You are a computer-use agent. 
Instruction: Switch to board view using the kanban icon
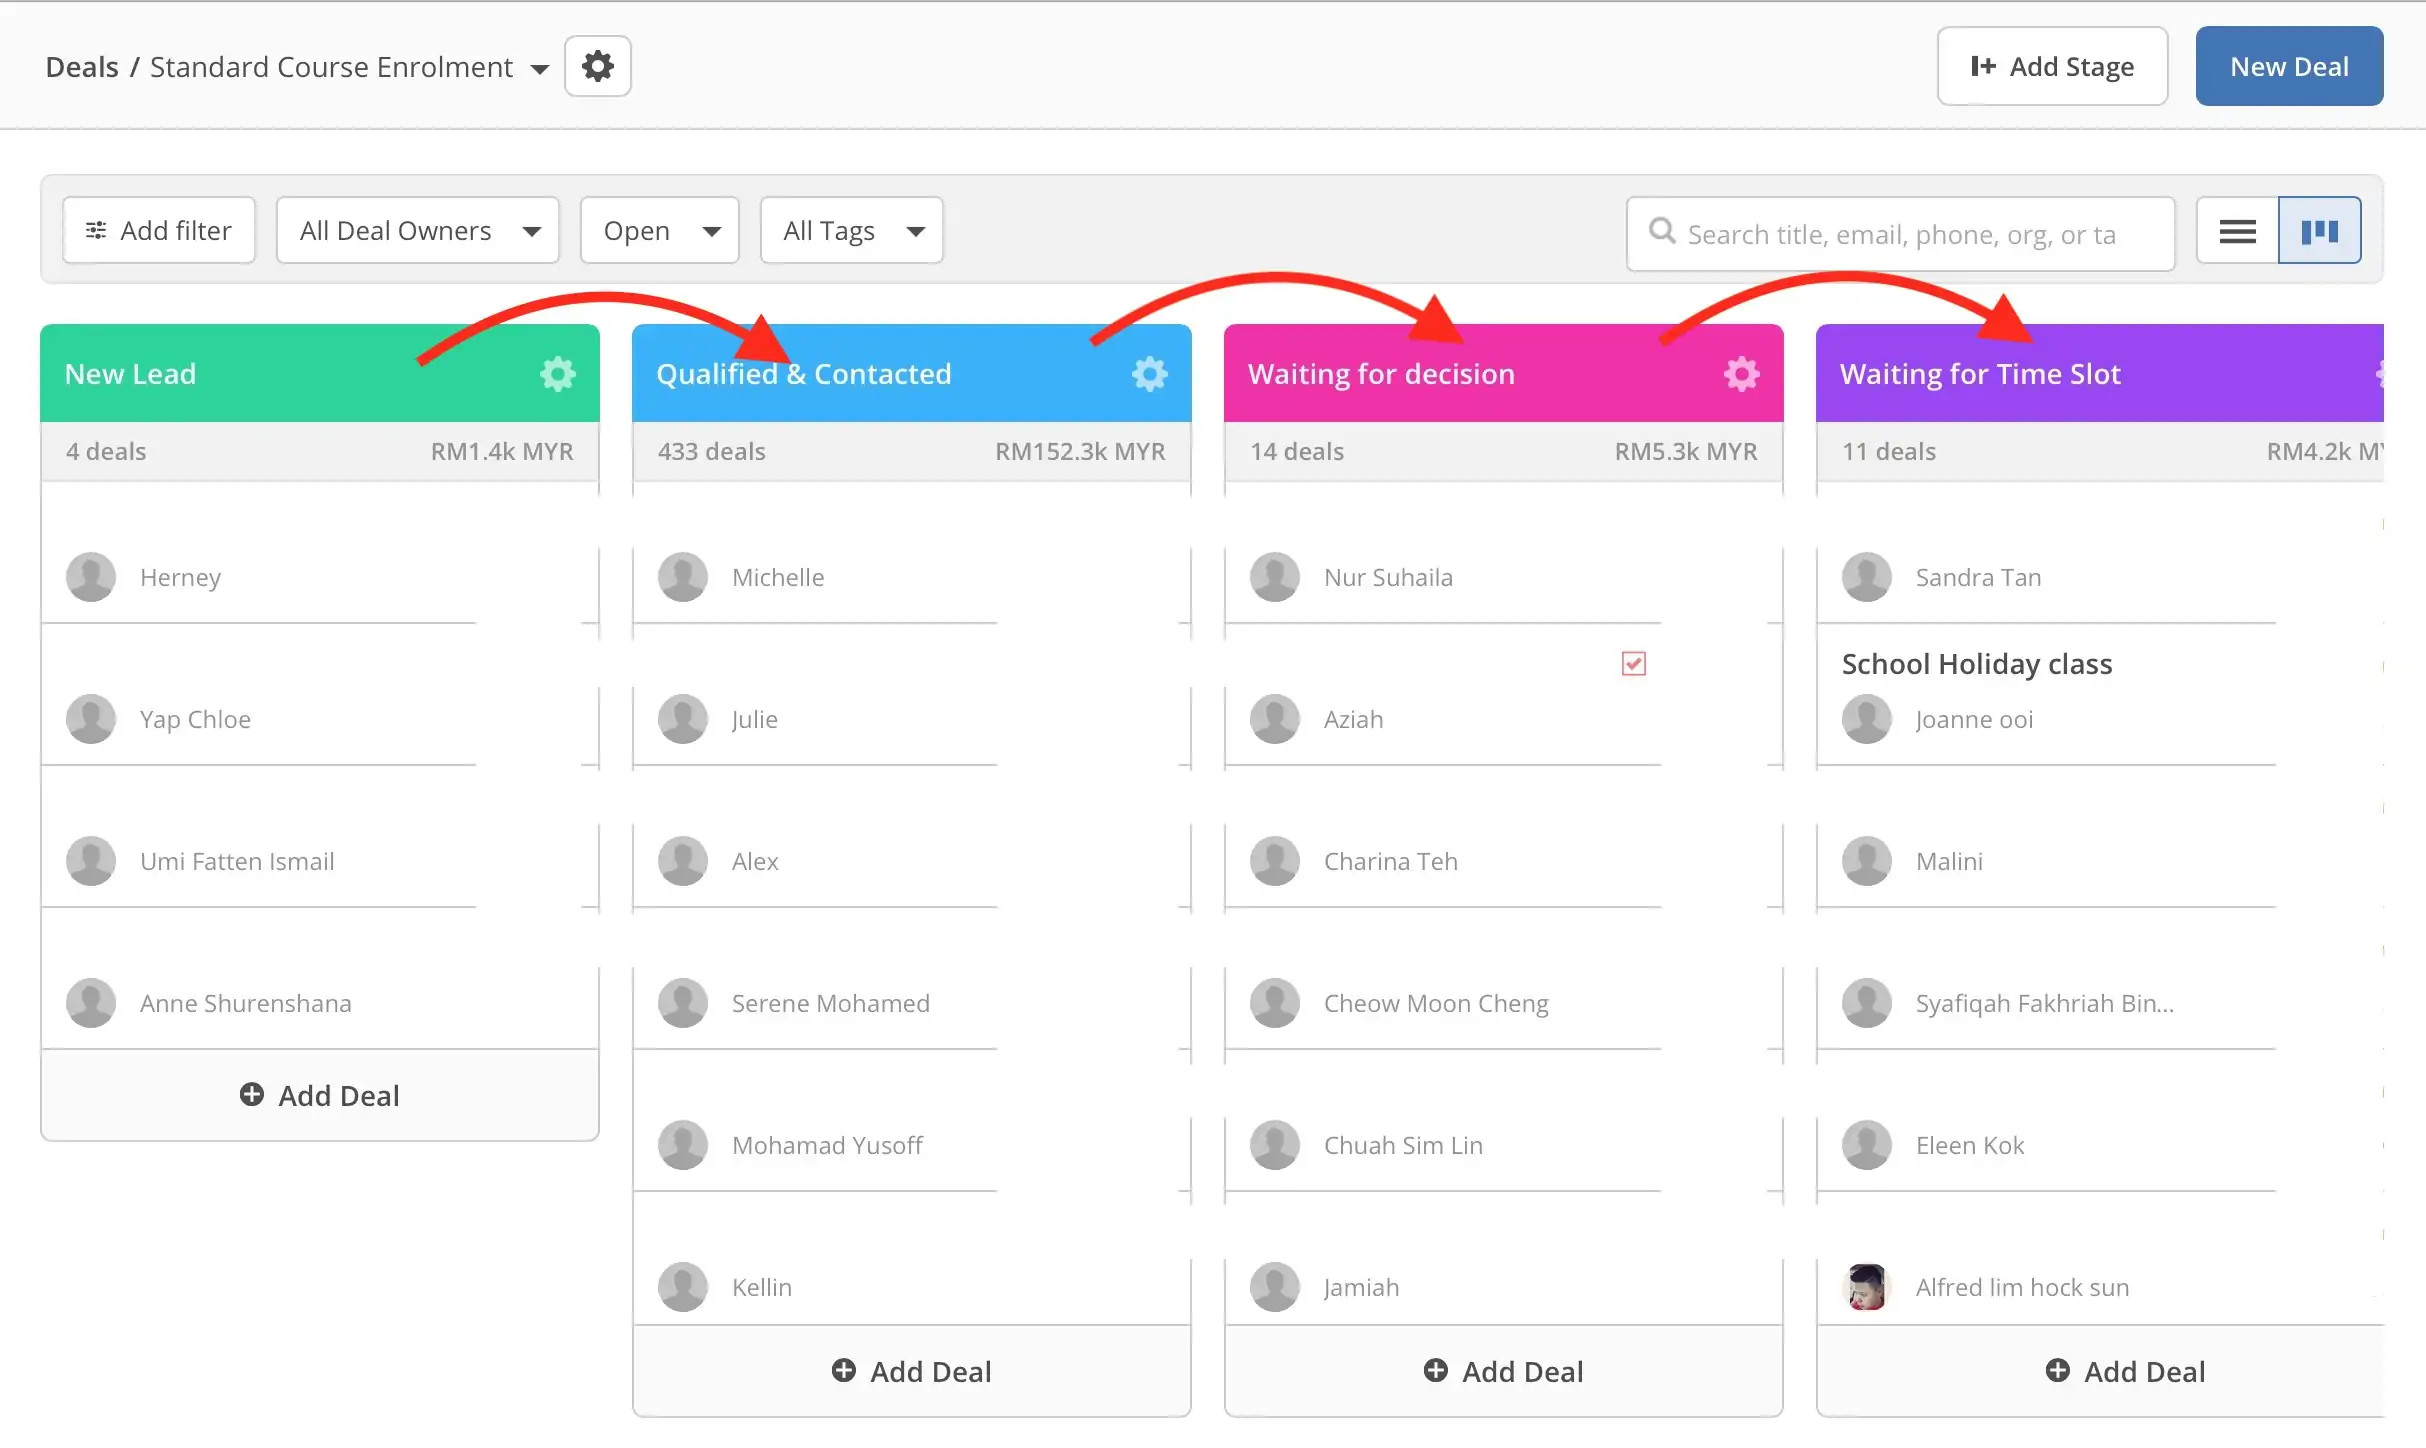tap(2319, 229)
